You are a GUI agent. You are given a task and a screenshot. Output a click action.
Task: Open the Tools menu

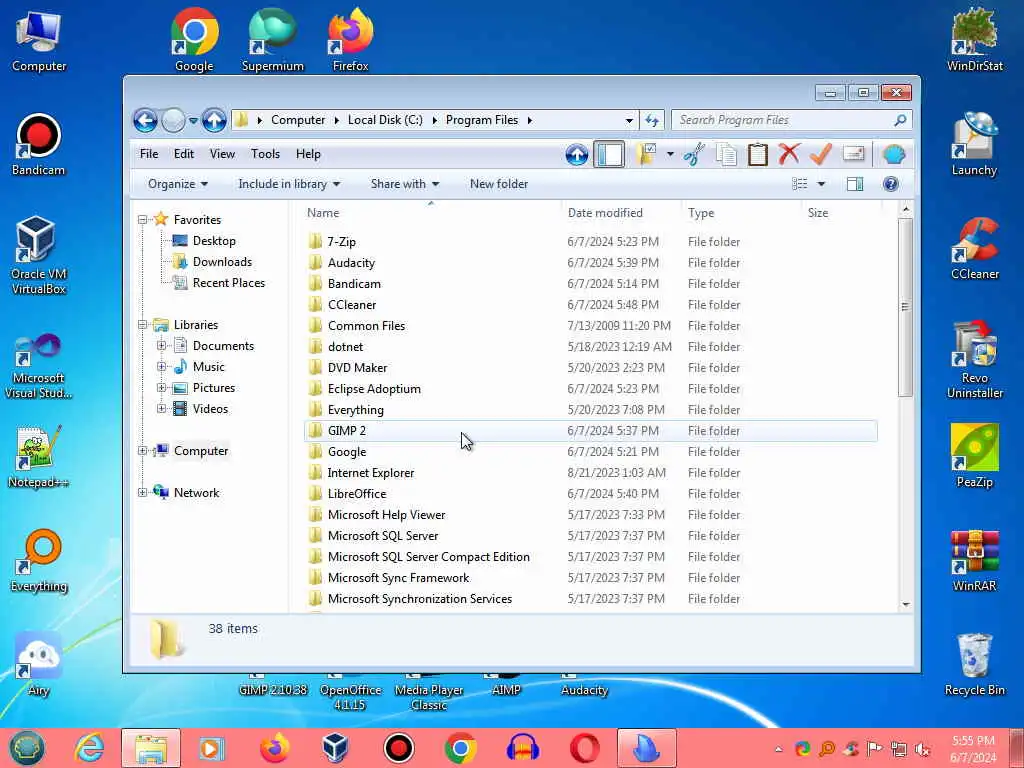click(x=265, y=154)
